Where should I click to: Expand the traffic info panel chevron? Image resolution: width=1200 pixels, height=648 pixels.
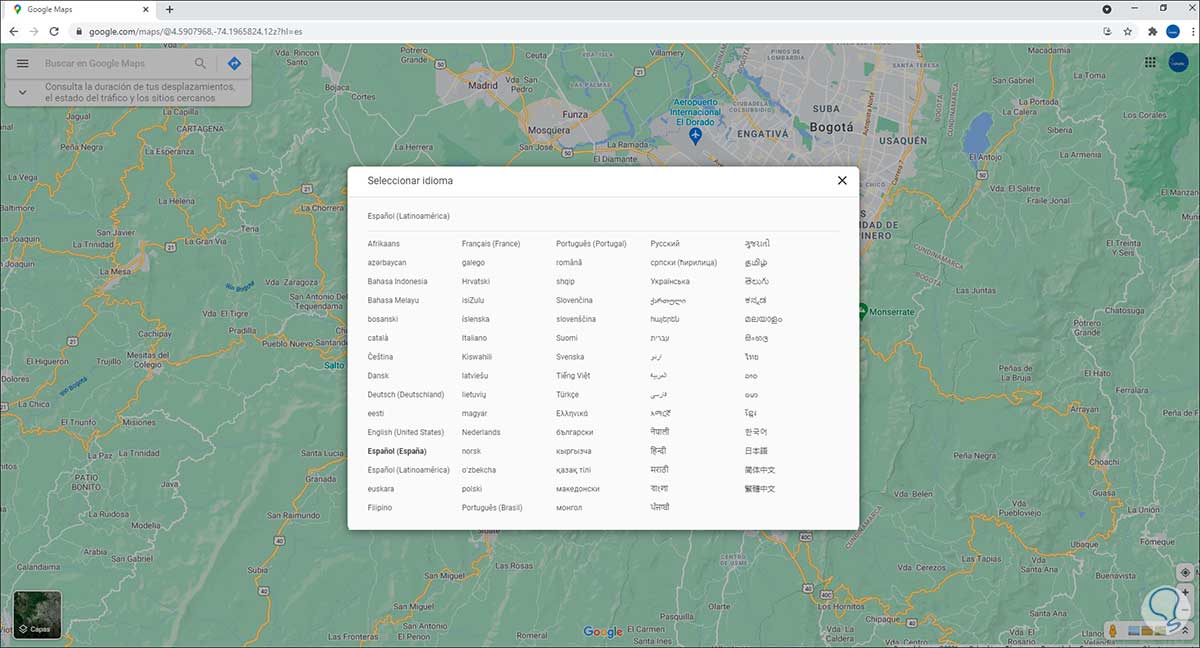coord(23,92)
